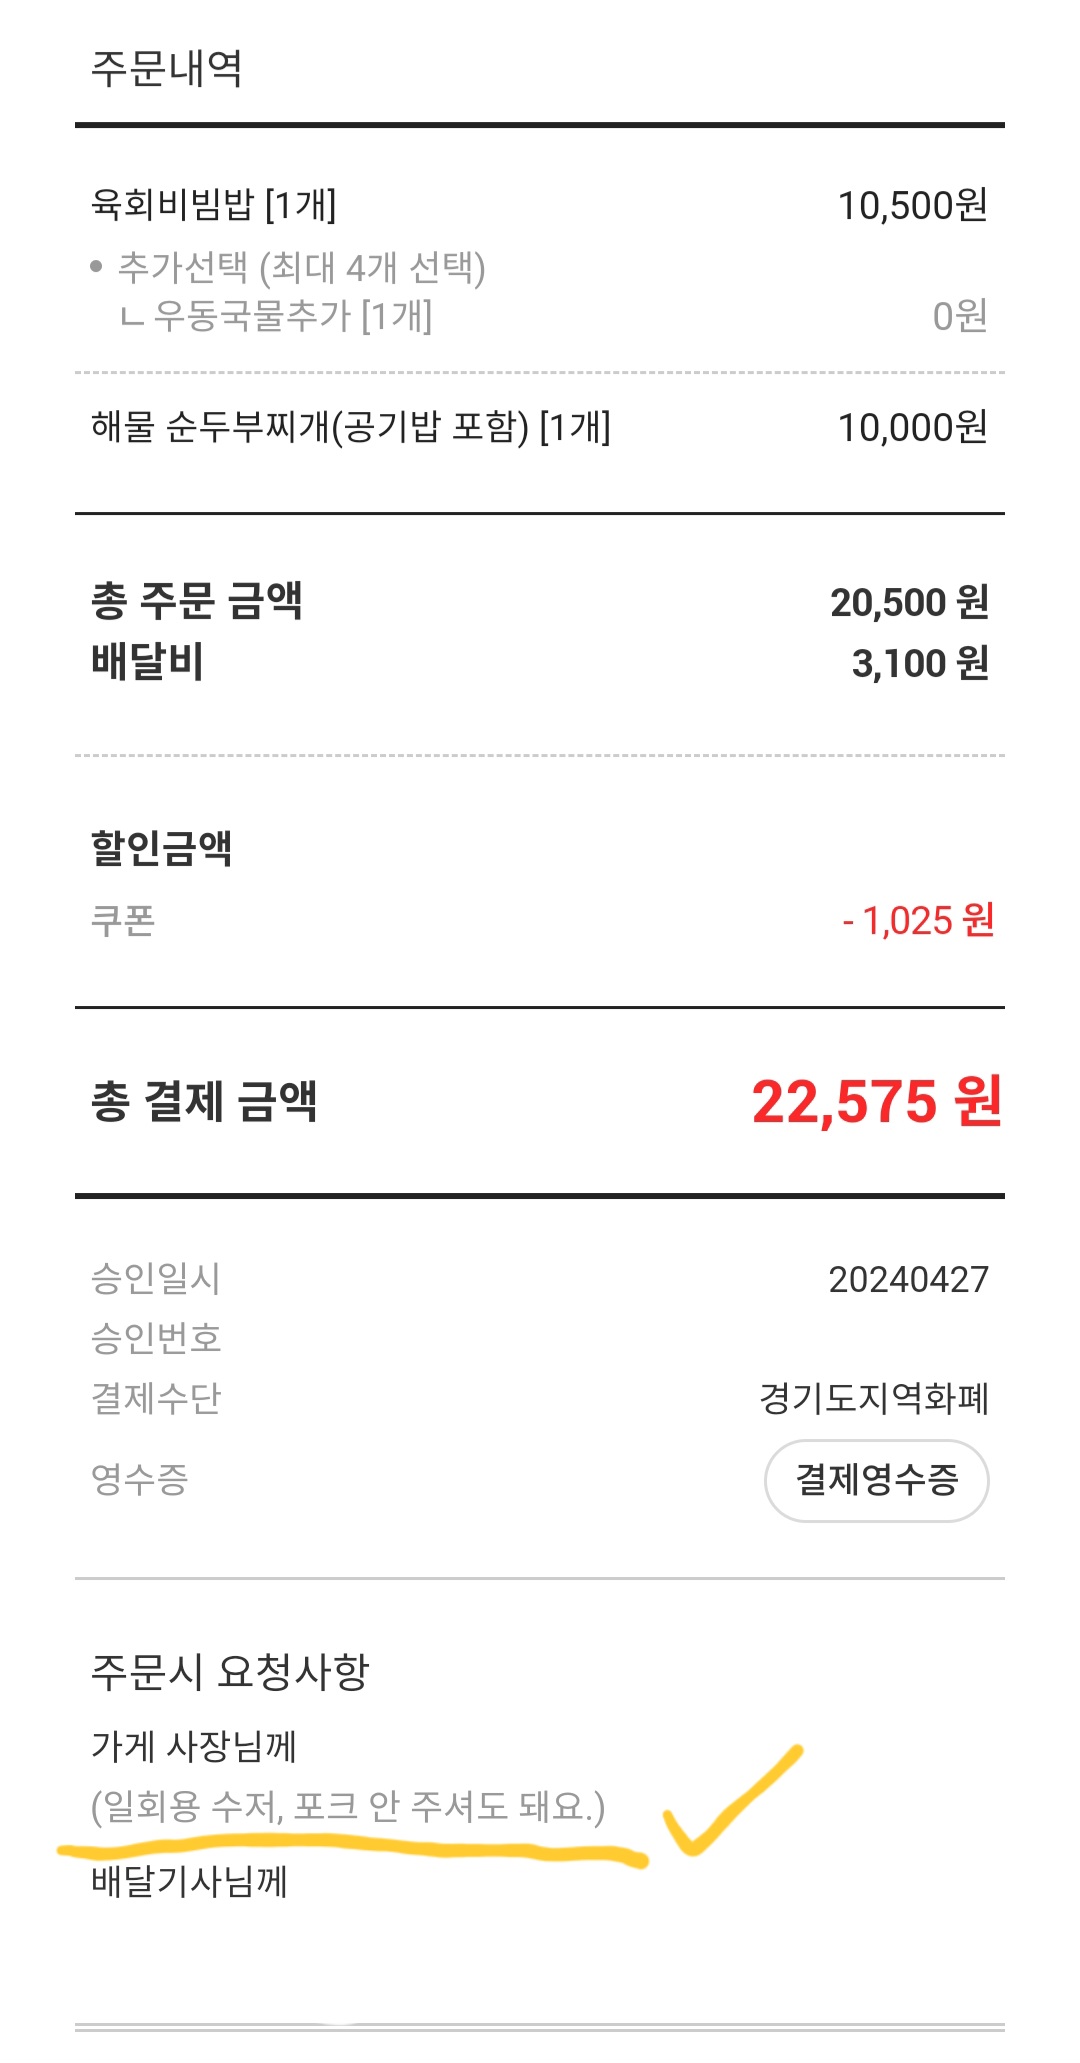This screenshot has height=2063, width=1080.
Task: Tap the 해물 순두부찌개(공기밥 포함) item
Action: tap(350, 428)
